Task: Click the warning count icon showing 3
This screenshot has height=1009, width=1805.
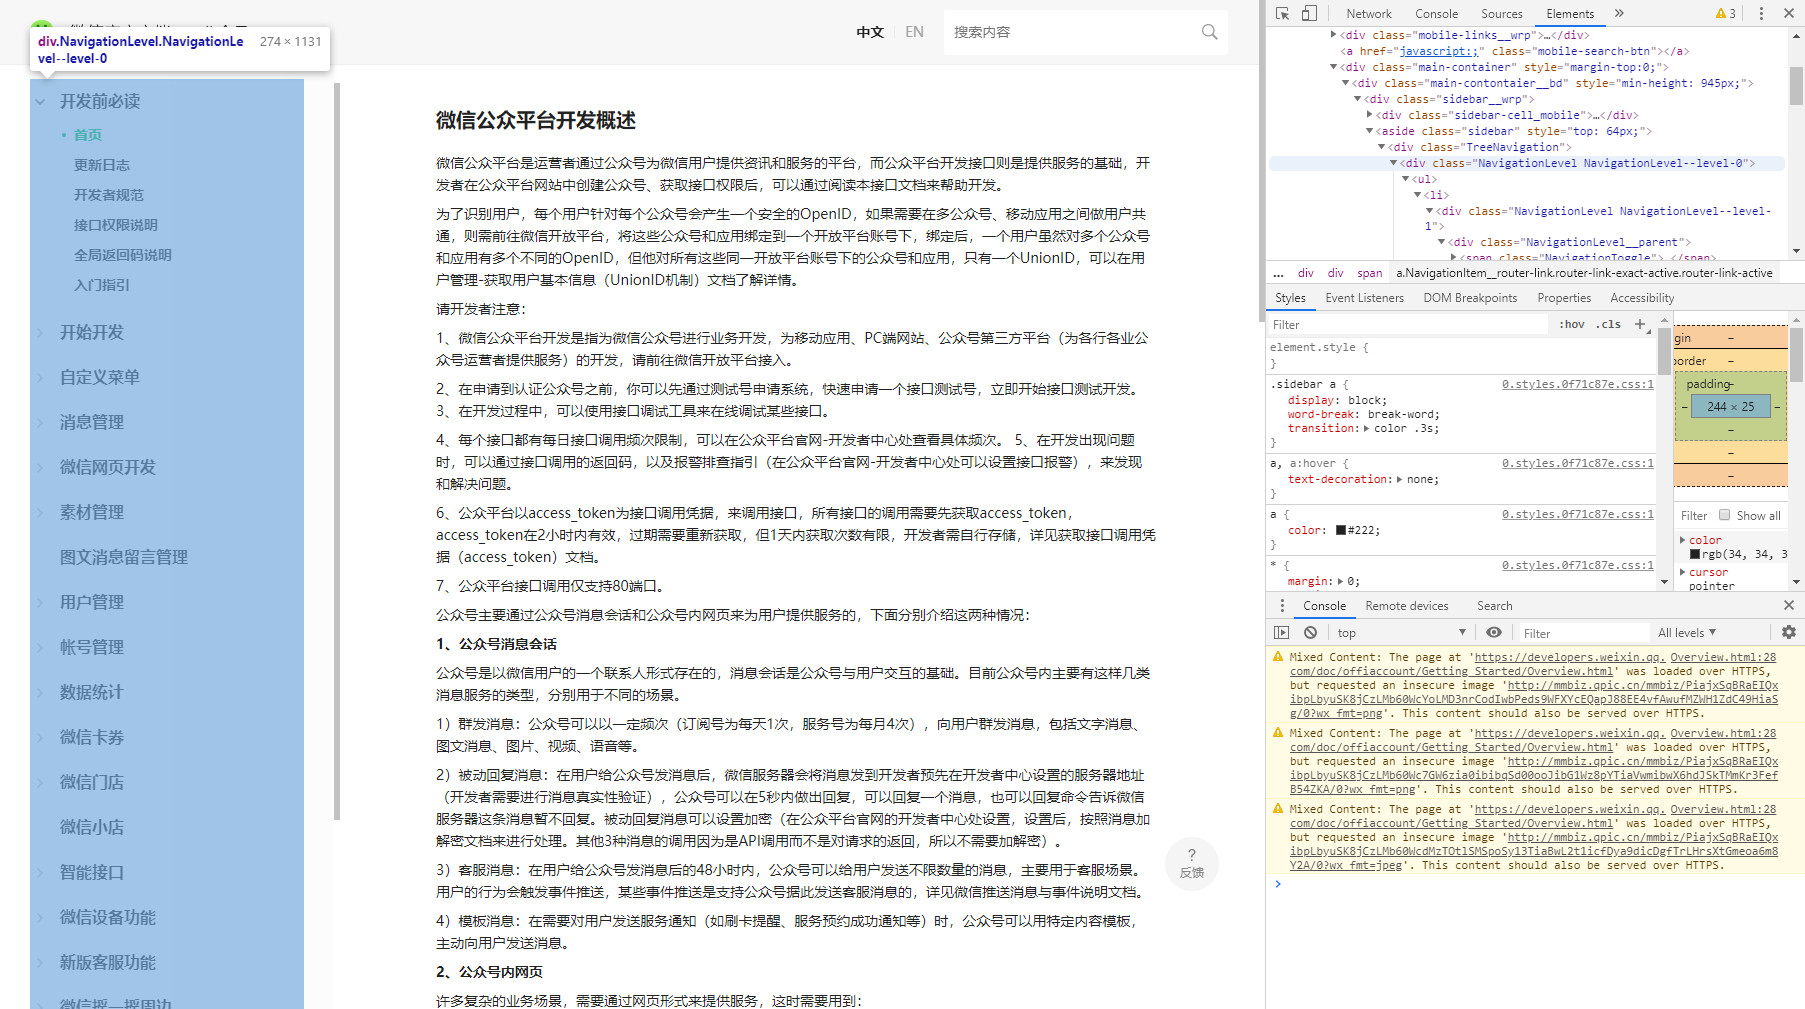Action: coord(1726,13)
